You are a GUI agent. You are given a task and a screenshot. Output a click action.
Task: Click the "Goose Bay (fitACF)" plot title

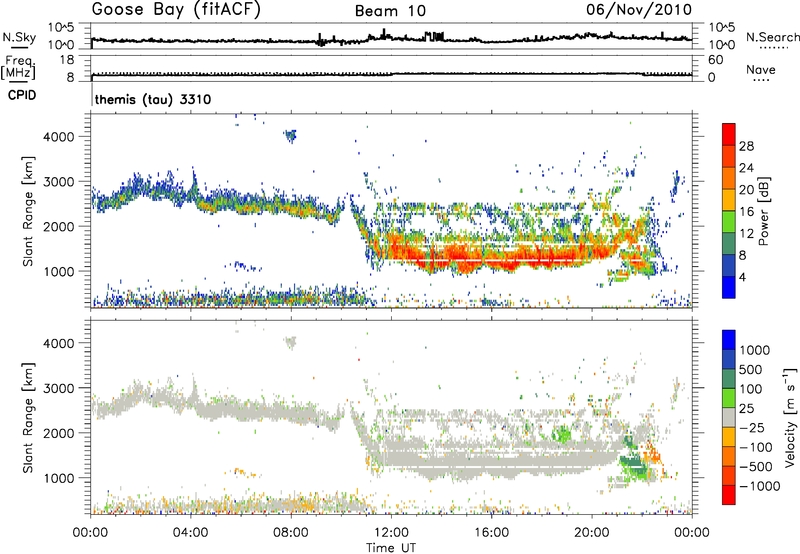pos(176,9)
